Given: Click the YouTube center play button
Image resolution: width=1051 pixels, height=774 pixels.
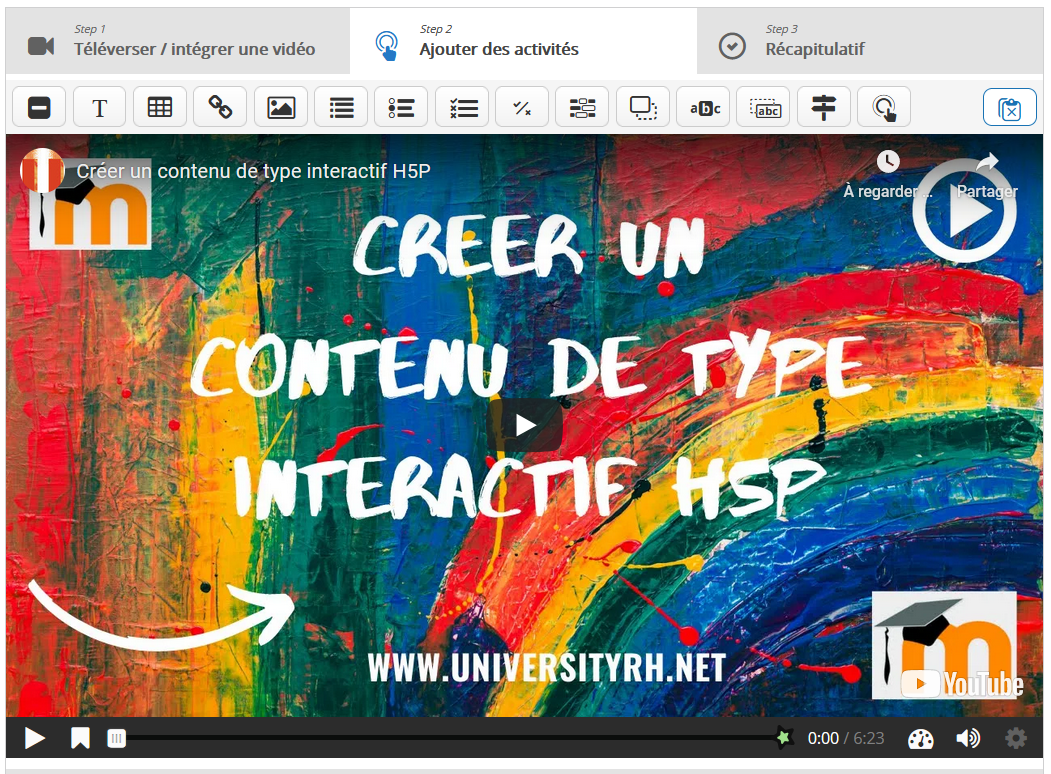Looking at the screenshot, I should (x=525, y=426).
